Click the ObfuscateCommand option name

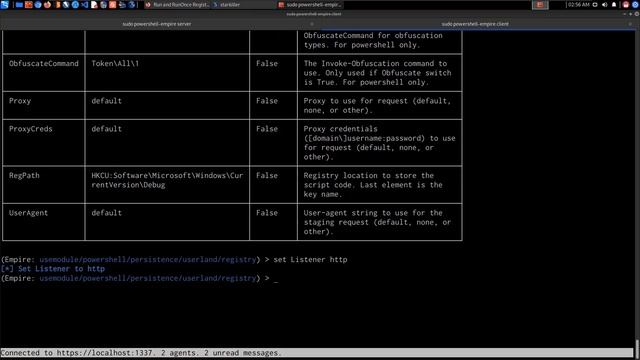pos(44,64)
